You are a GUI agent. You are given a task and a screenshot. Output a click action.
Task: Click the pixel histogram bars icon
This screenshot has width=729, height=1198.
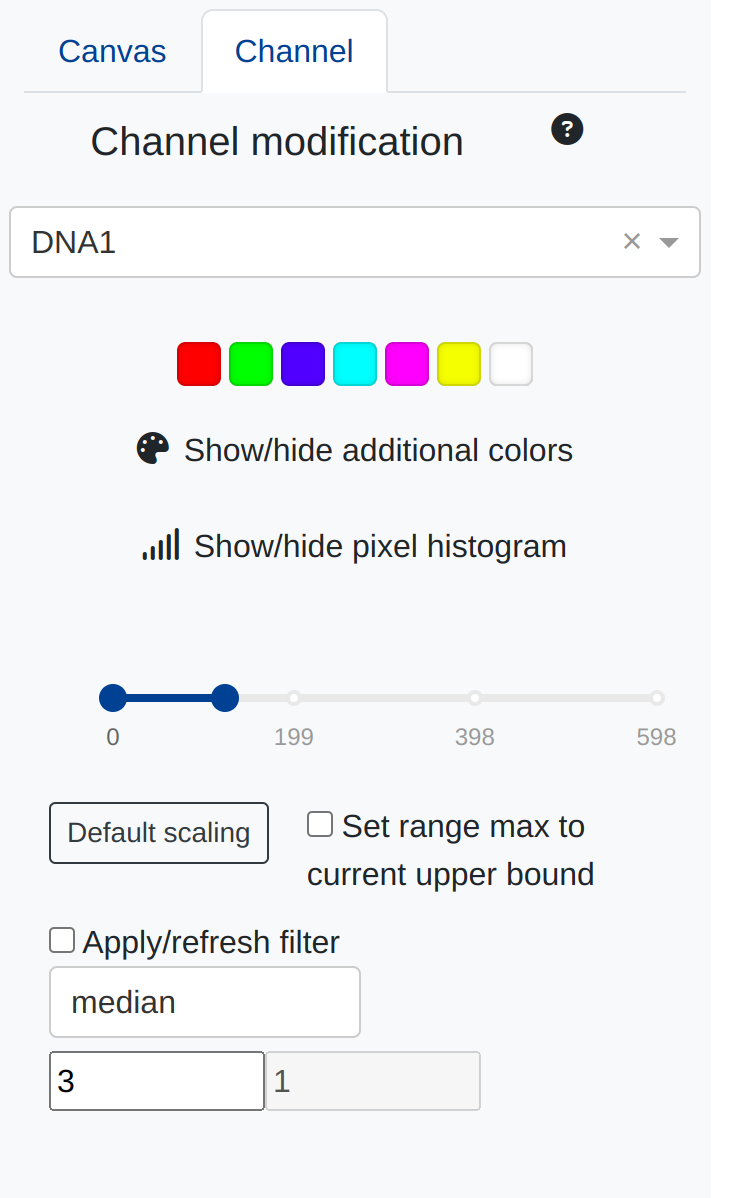tap(161, 545)
